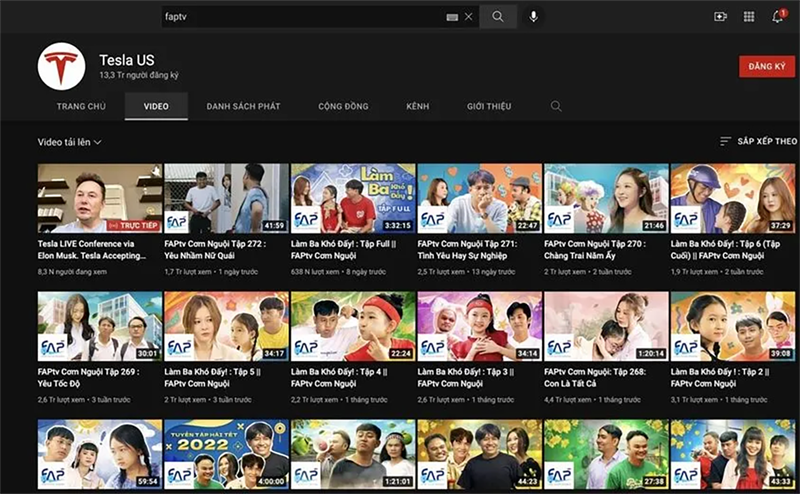Open the 43:33 video thumbnail
Screen dimensions: 800x494
point(733,454)
